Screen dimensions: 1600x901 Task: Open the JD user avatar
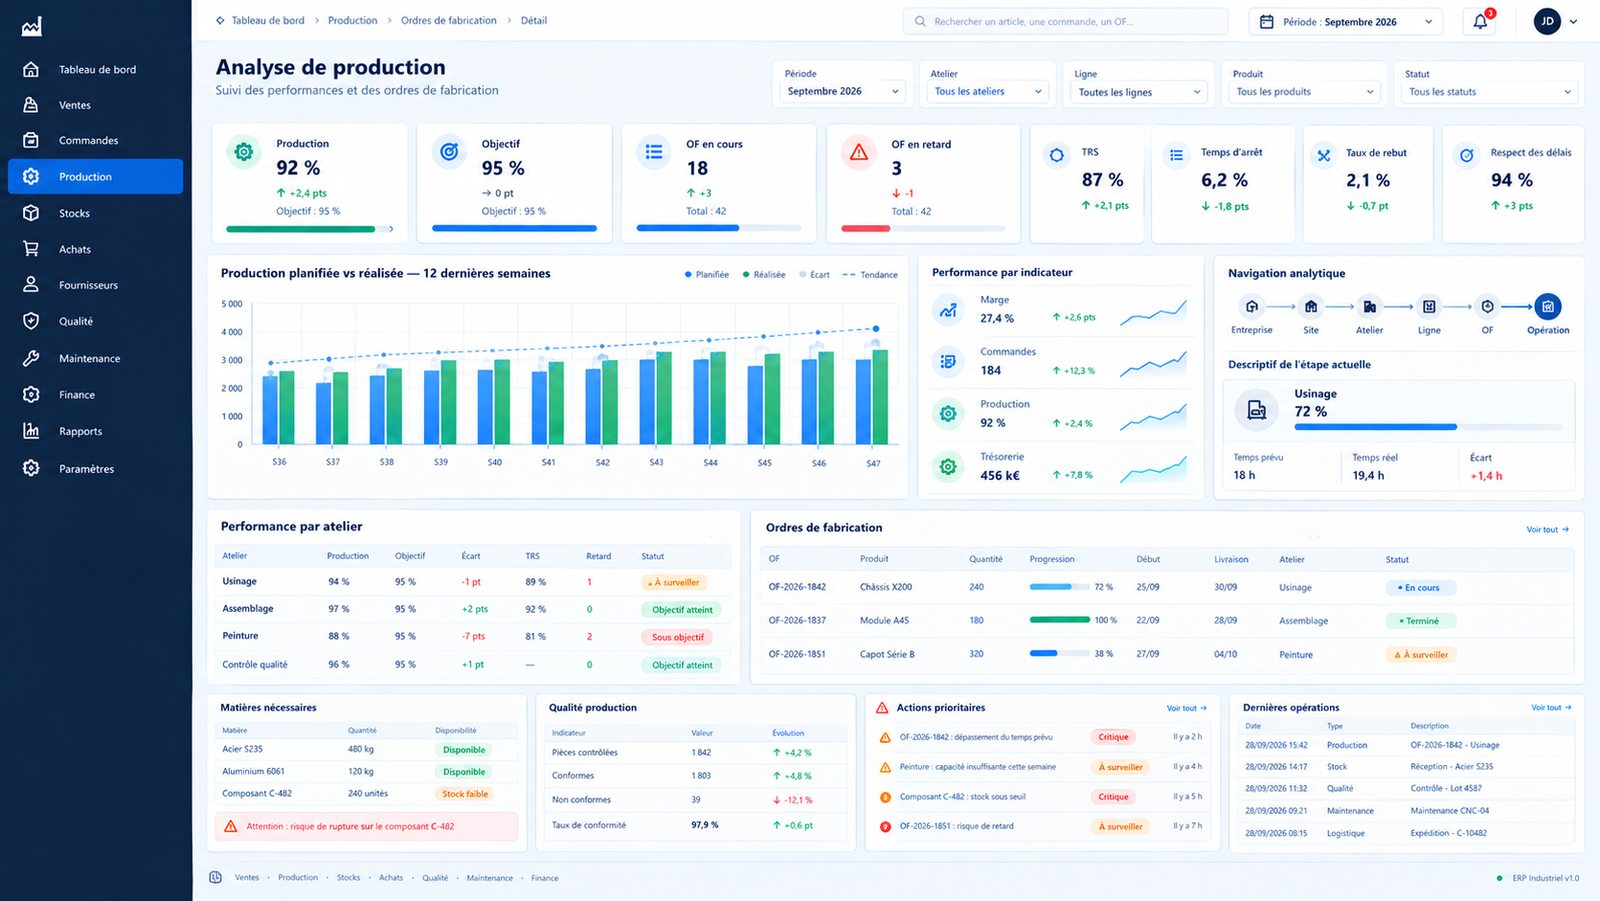(1547, 21)
